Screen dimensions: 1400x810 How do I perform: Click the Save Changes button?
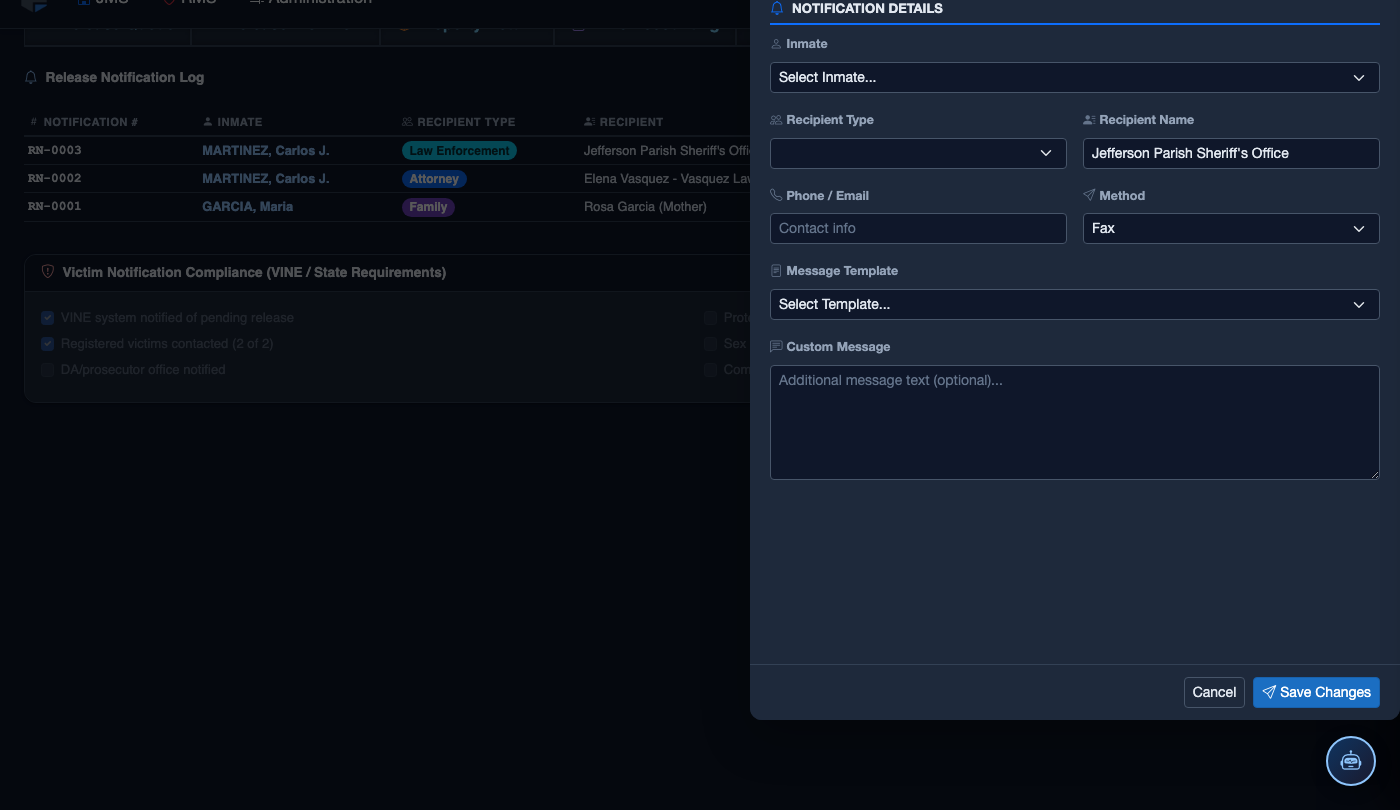[x=1316, y=692]
